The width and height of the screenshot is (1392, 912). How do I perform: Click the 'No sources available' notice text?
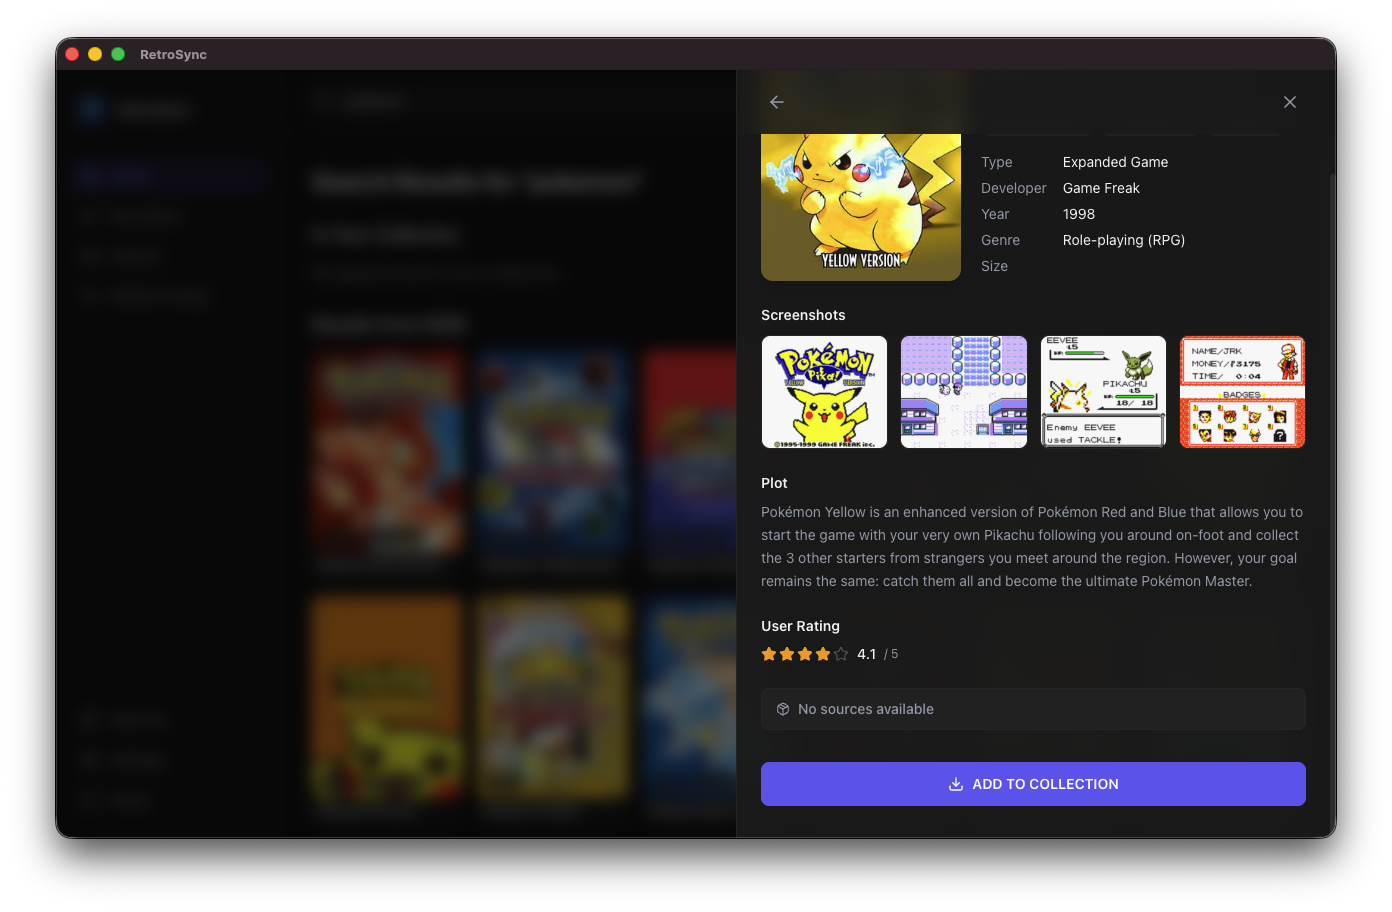click(x=866, y=709)
